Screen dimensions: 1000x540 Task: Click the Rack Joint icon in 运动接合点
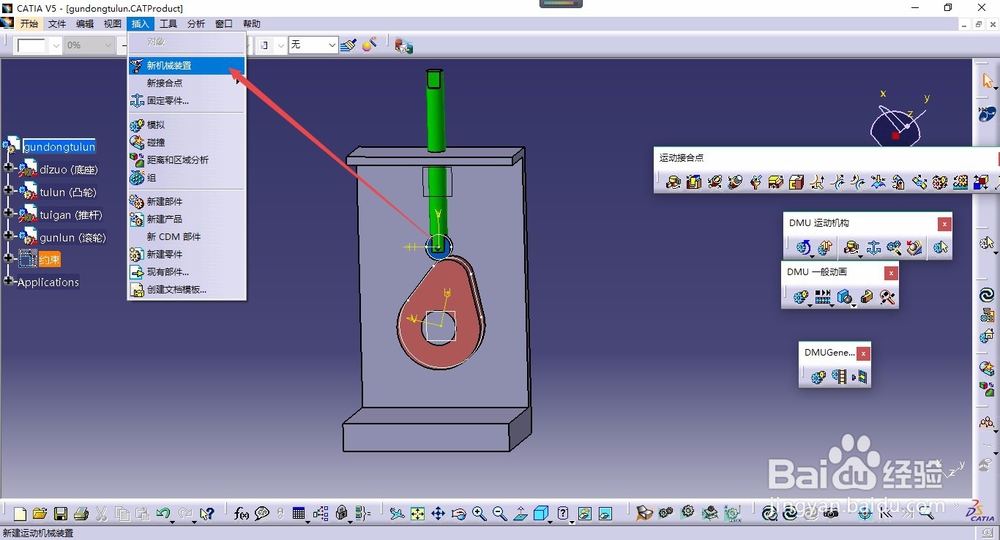point(960,182)
